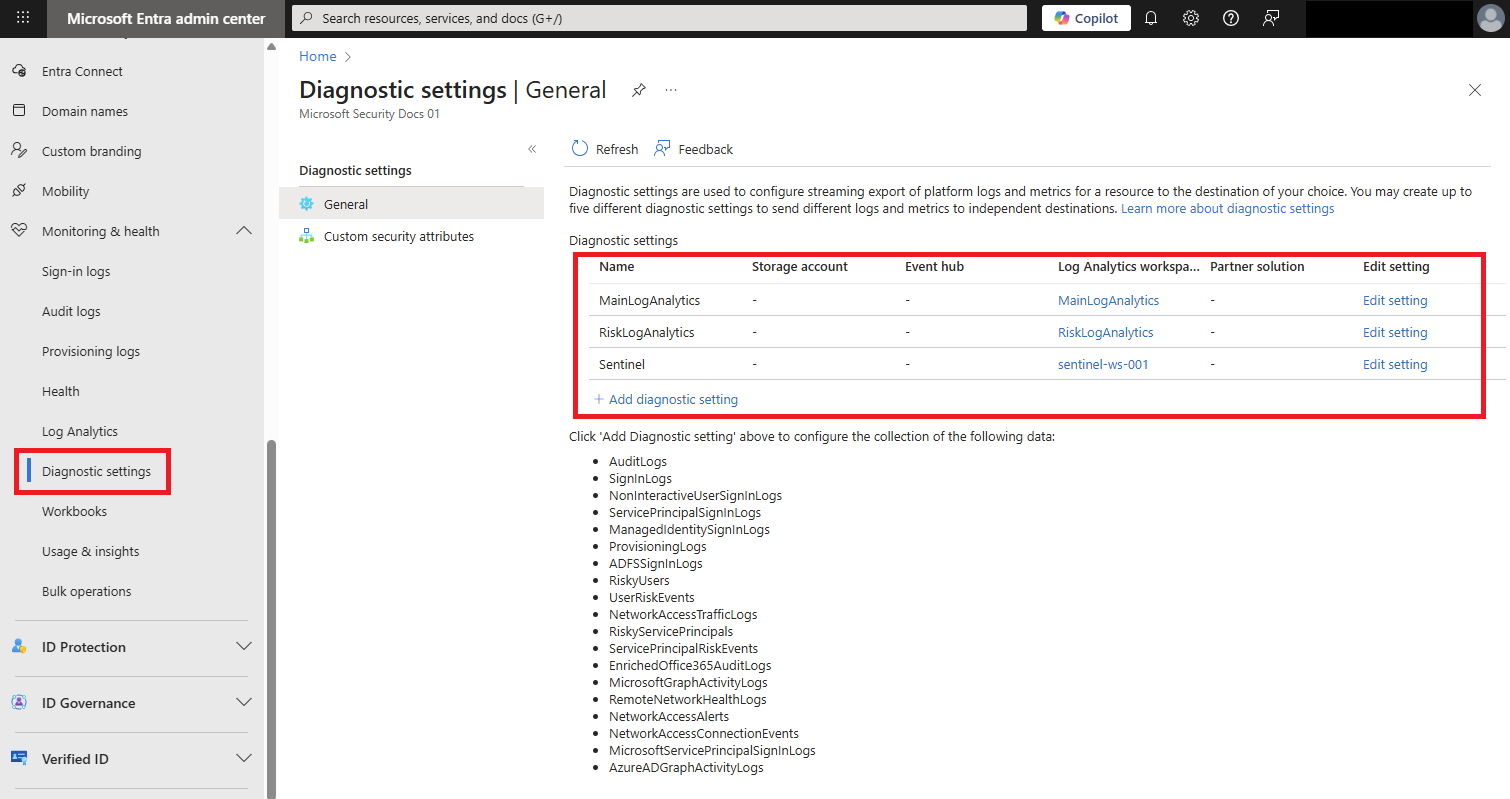Expand the Verified ID section

244,759
